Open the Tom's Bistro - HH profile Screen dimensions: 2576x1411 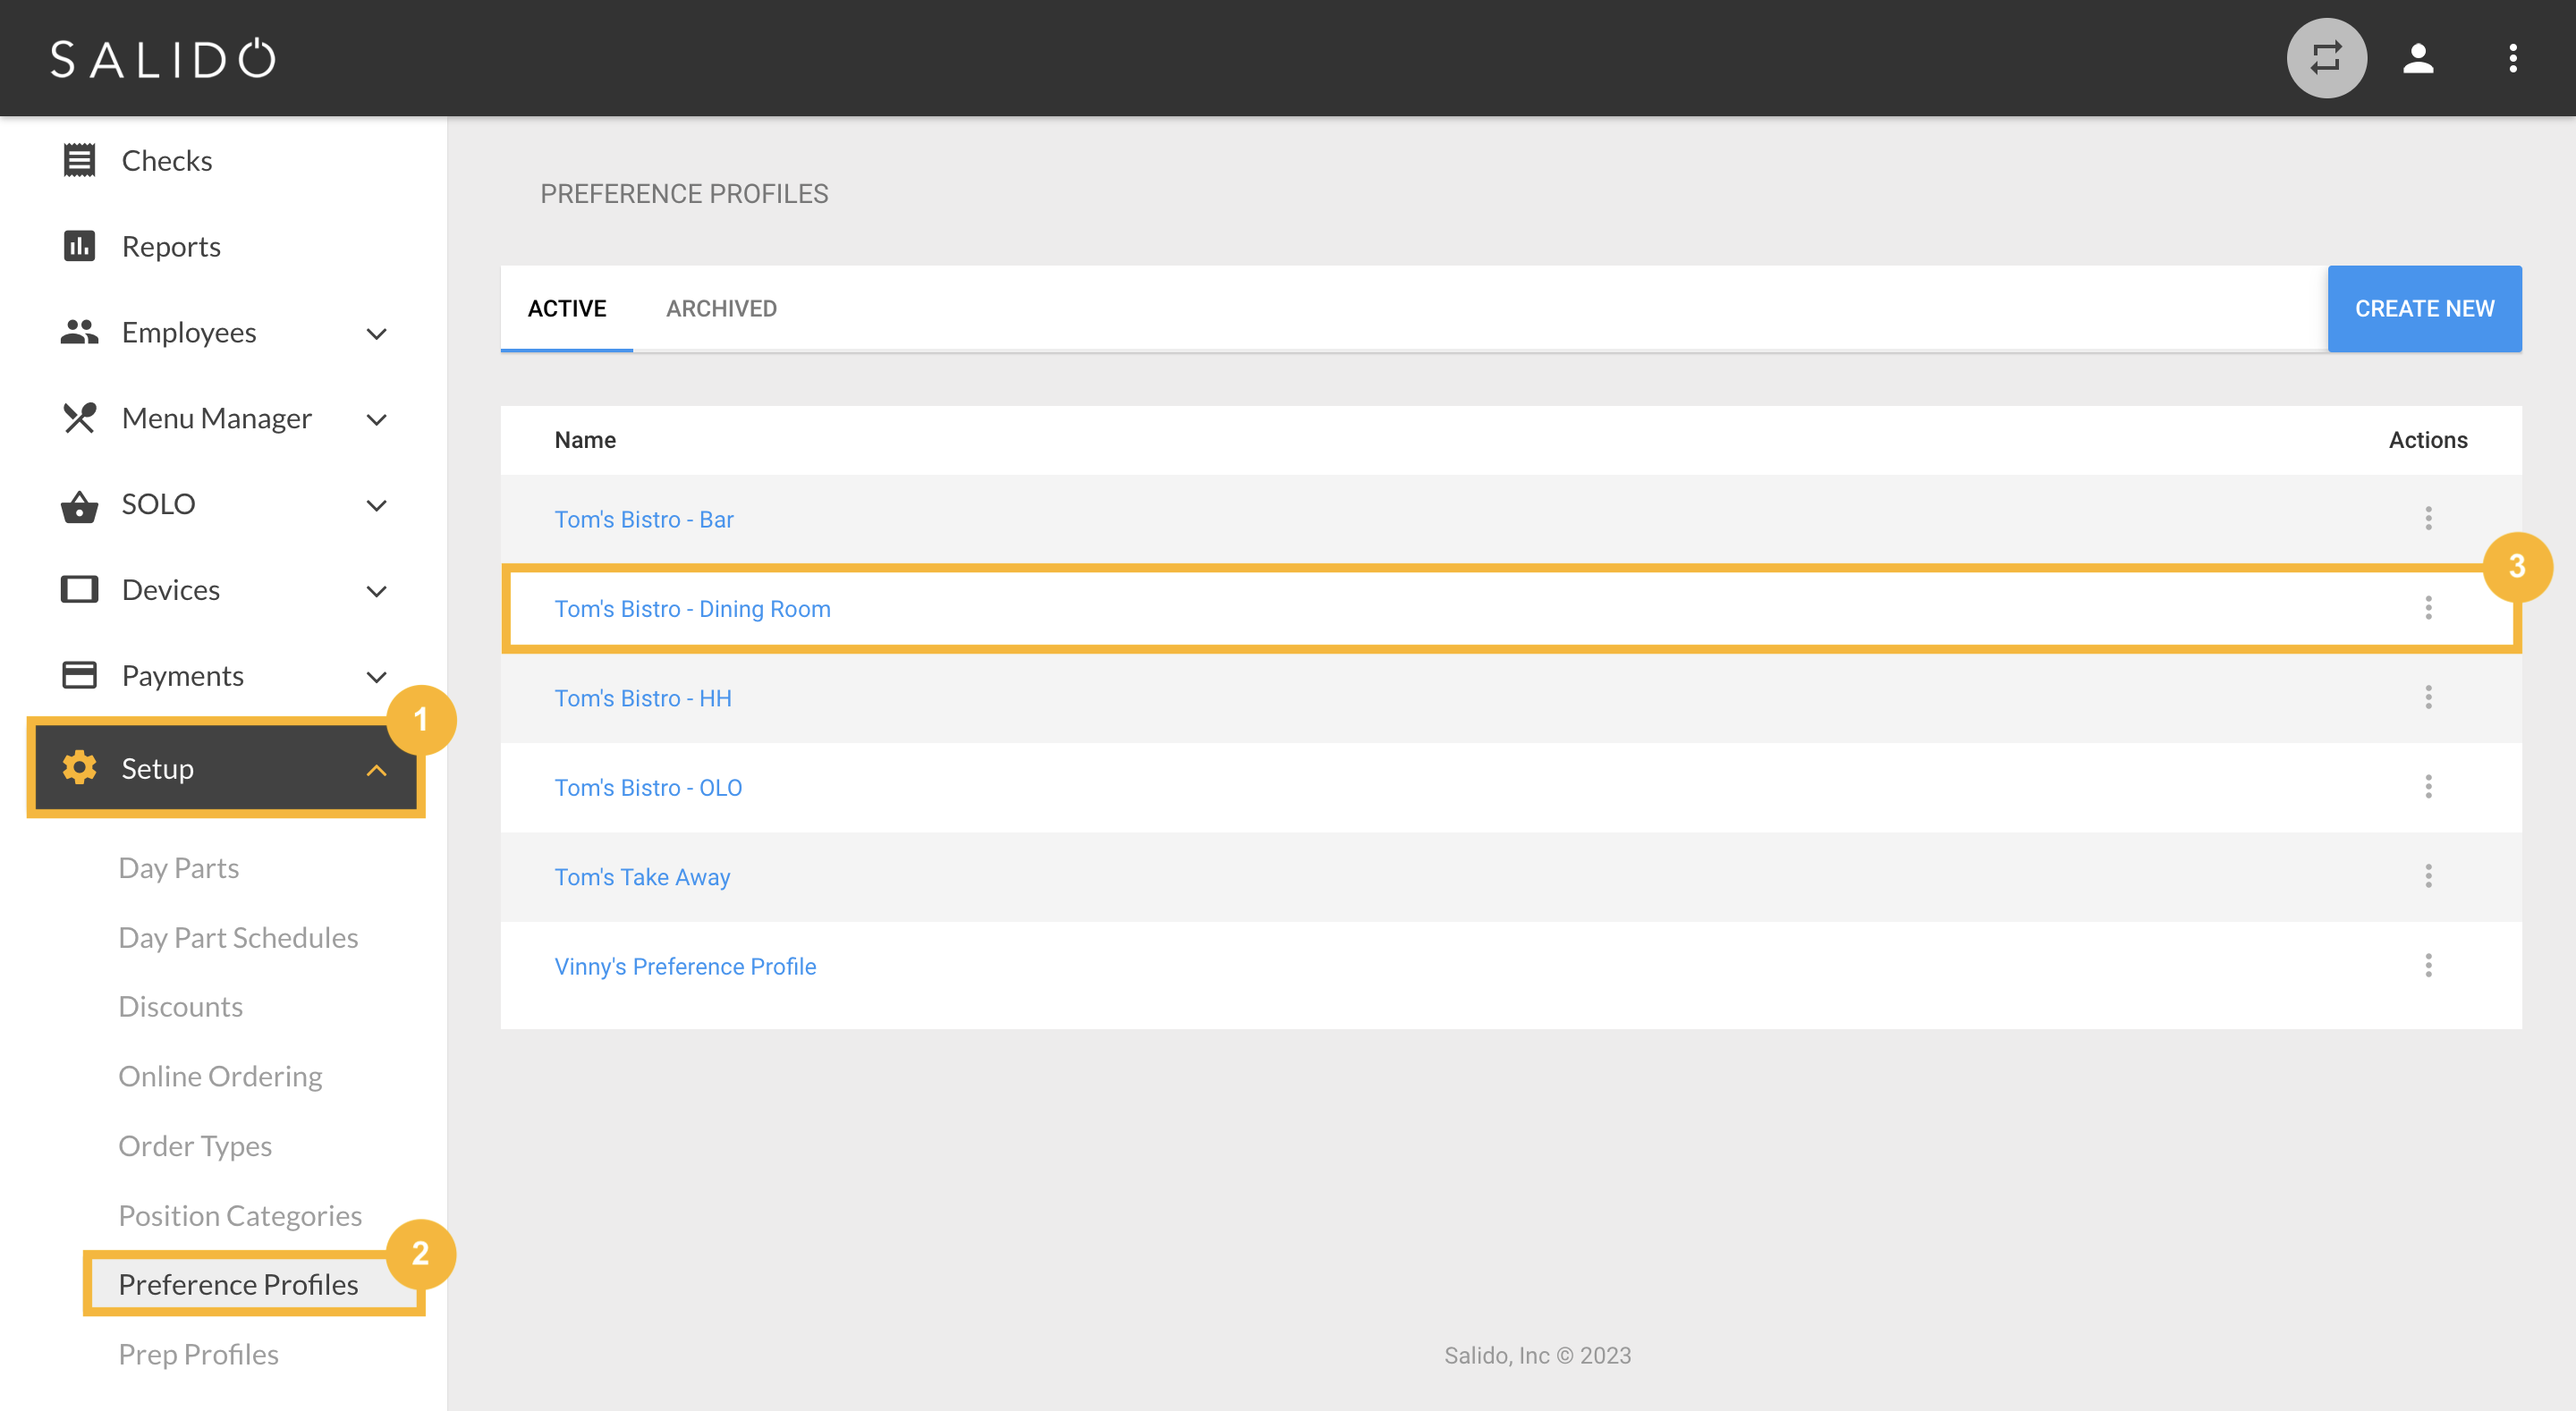[643, 698]
